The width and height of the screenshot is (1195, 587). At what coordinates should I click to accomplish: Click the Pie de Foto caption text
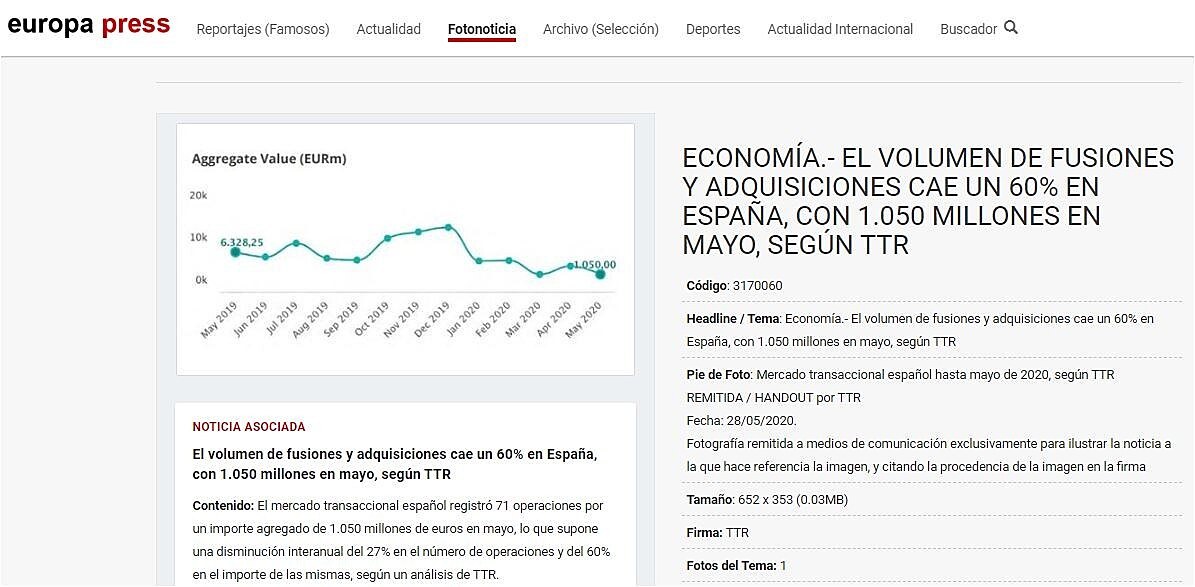pyautogui.click(x=901, y=375)
